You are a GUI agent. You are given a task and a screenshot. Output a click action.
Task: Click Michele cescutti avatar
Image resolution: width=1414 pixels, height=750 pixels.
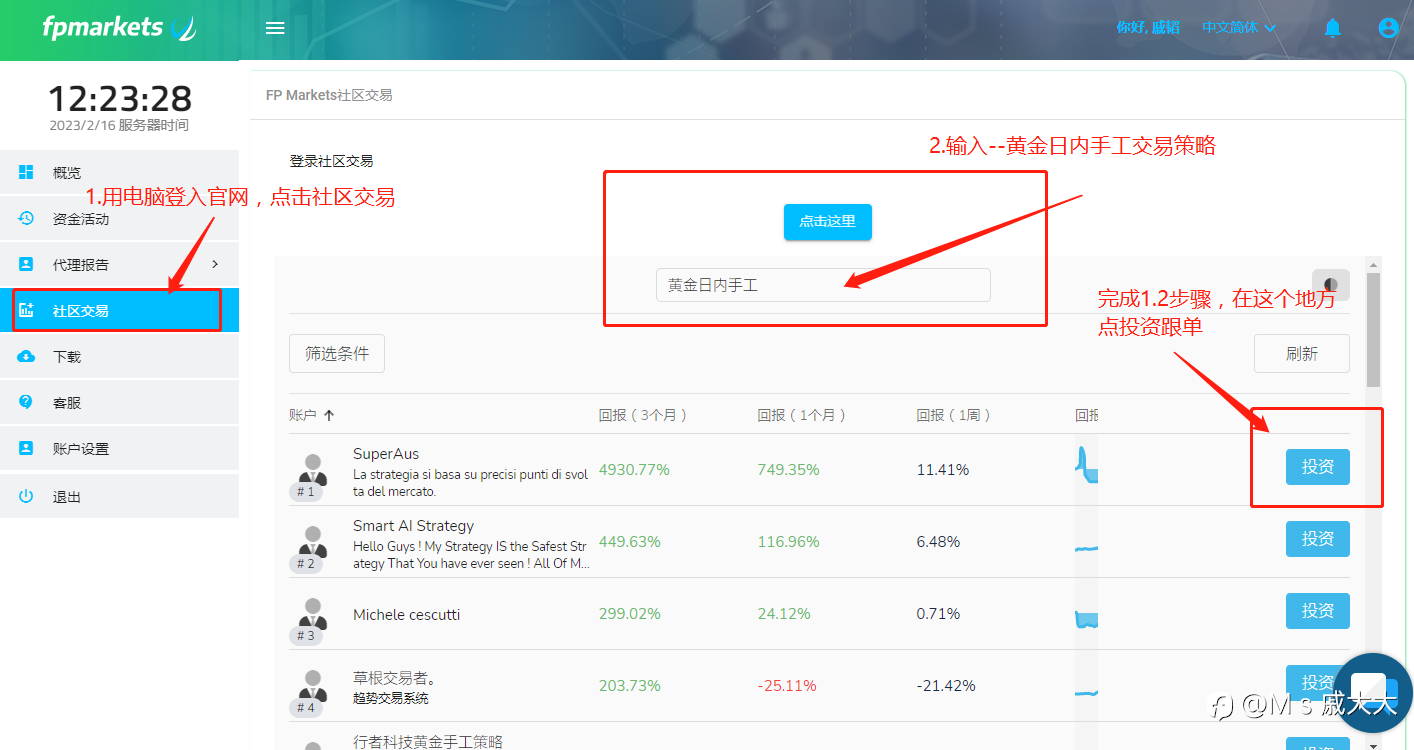pyautogui.click(x=313, y=613)
